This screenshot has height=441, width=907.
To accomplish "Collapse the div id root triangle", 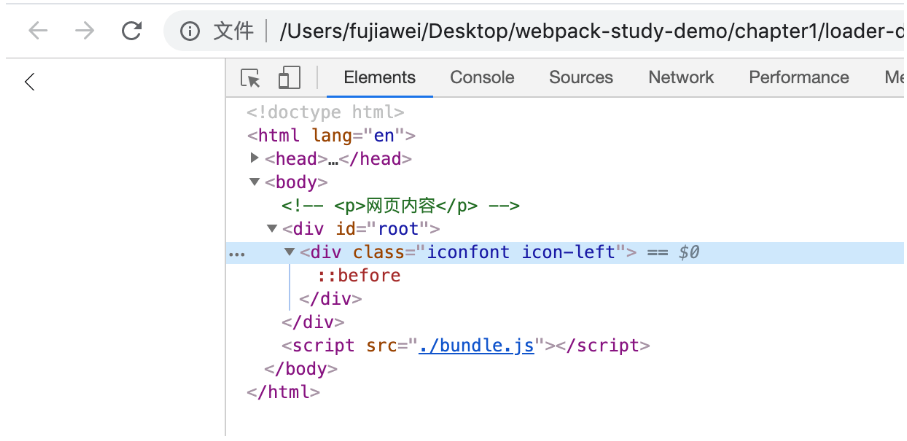I will 272,229.
